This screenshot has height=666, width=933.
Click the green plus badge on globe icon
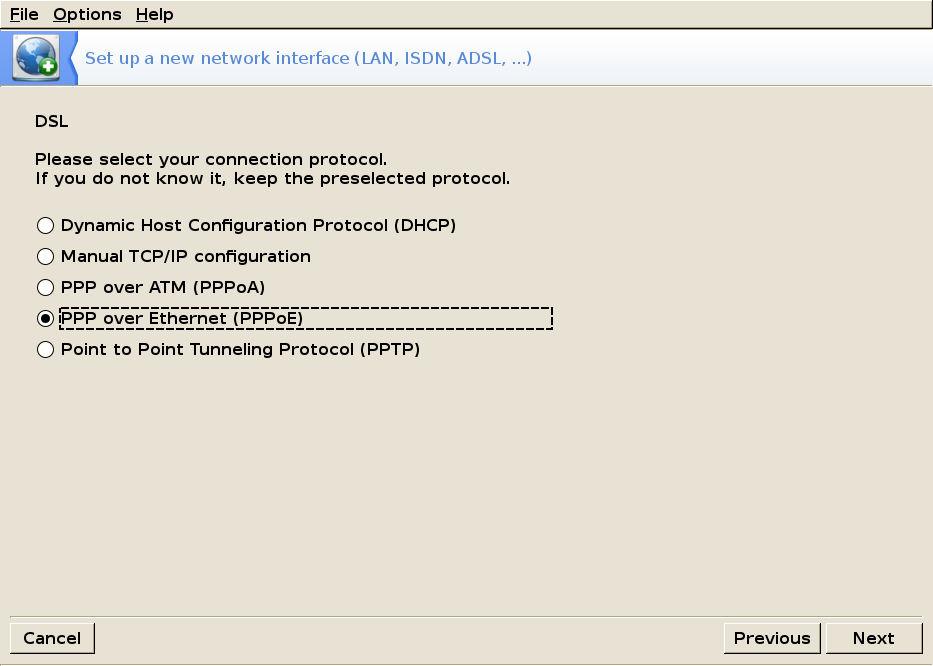[x=48, y=67]
